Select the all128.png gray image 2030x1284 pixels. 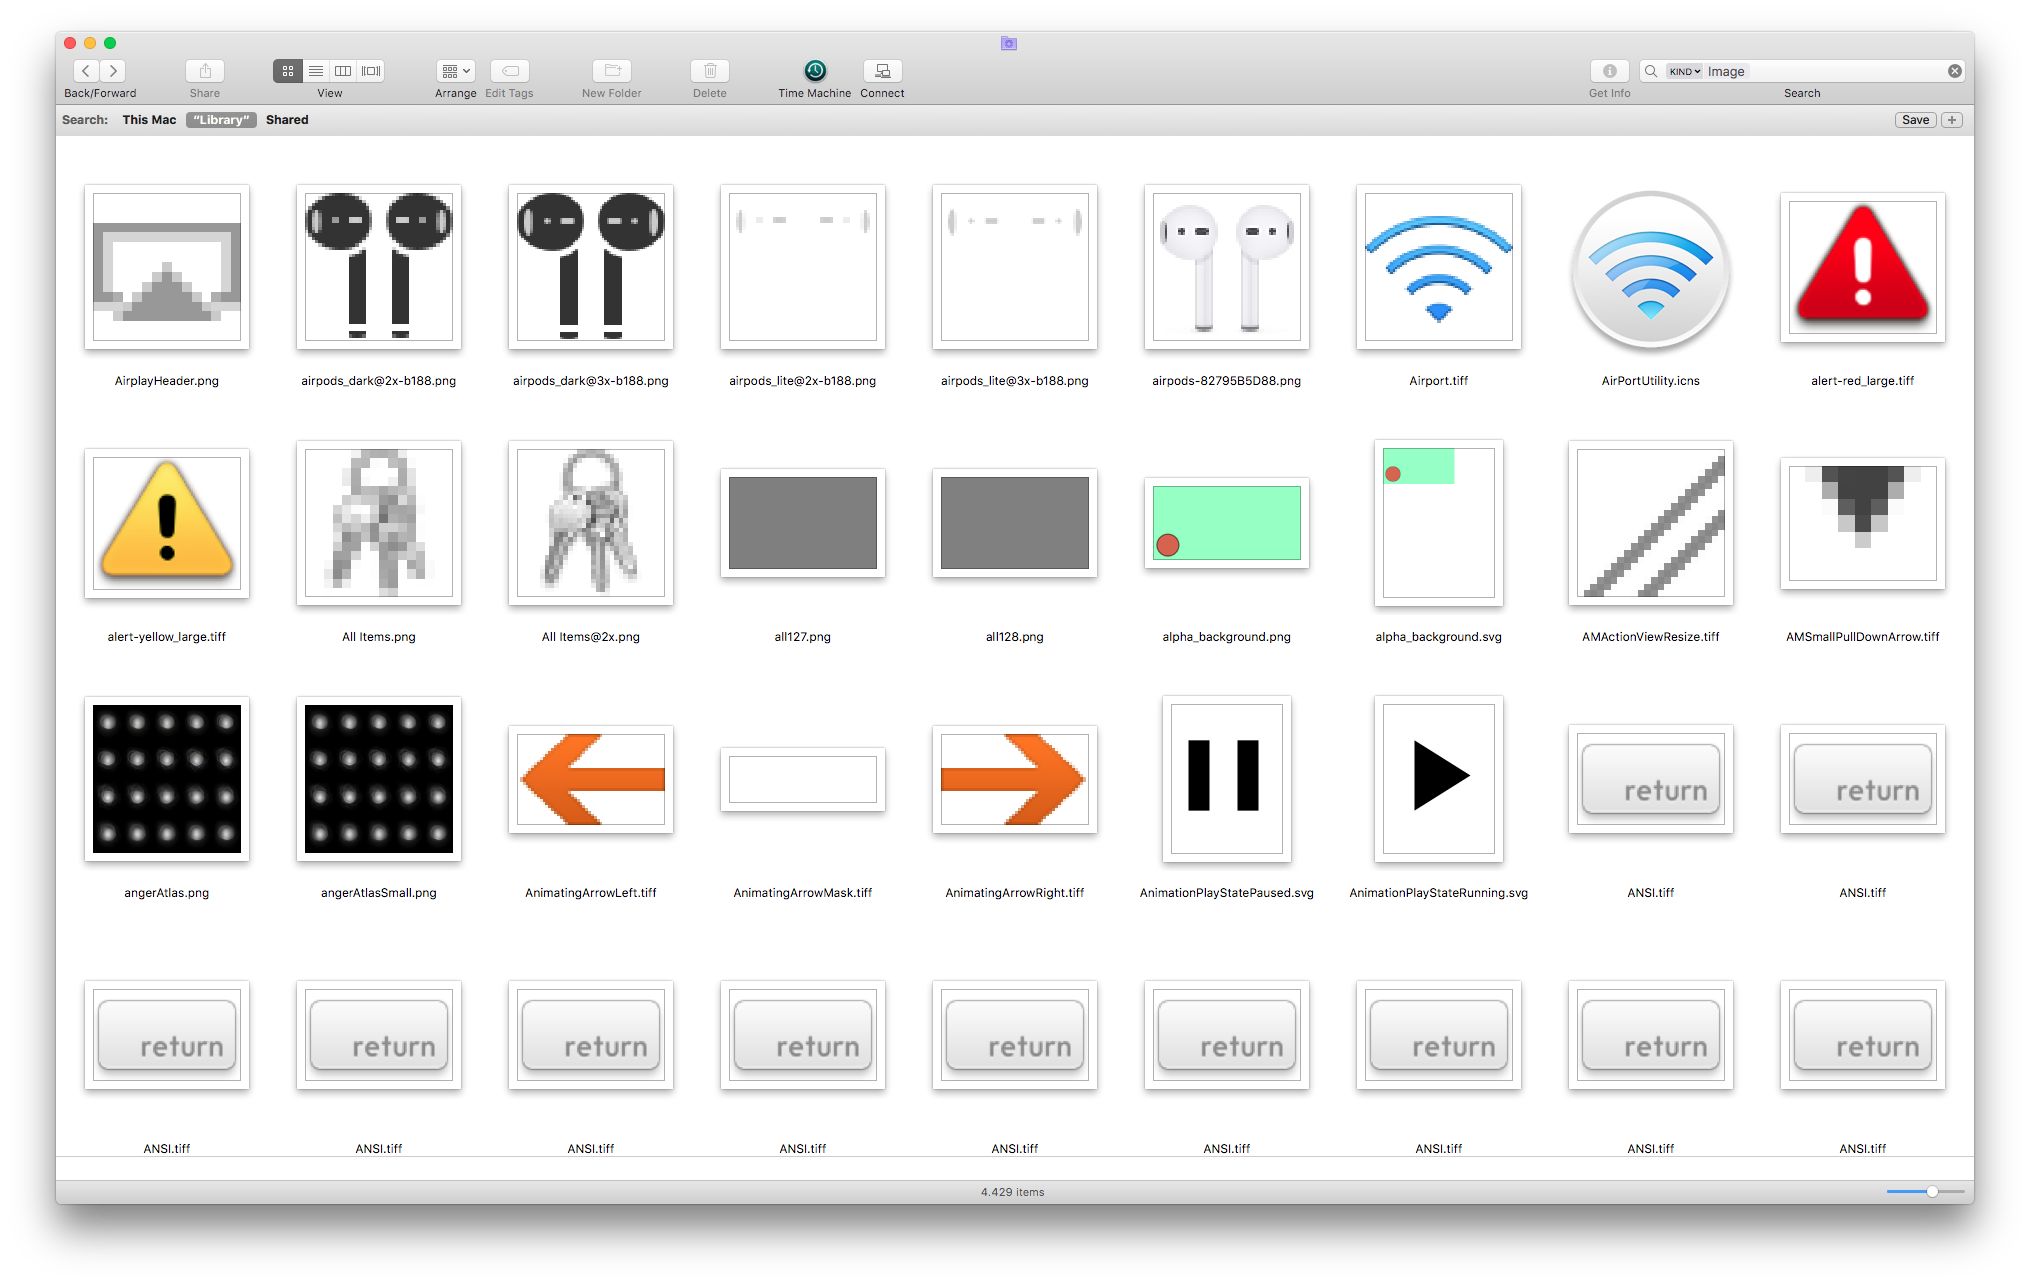pyautogui.click(x=1015, y=523)
